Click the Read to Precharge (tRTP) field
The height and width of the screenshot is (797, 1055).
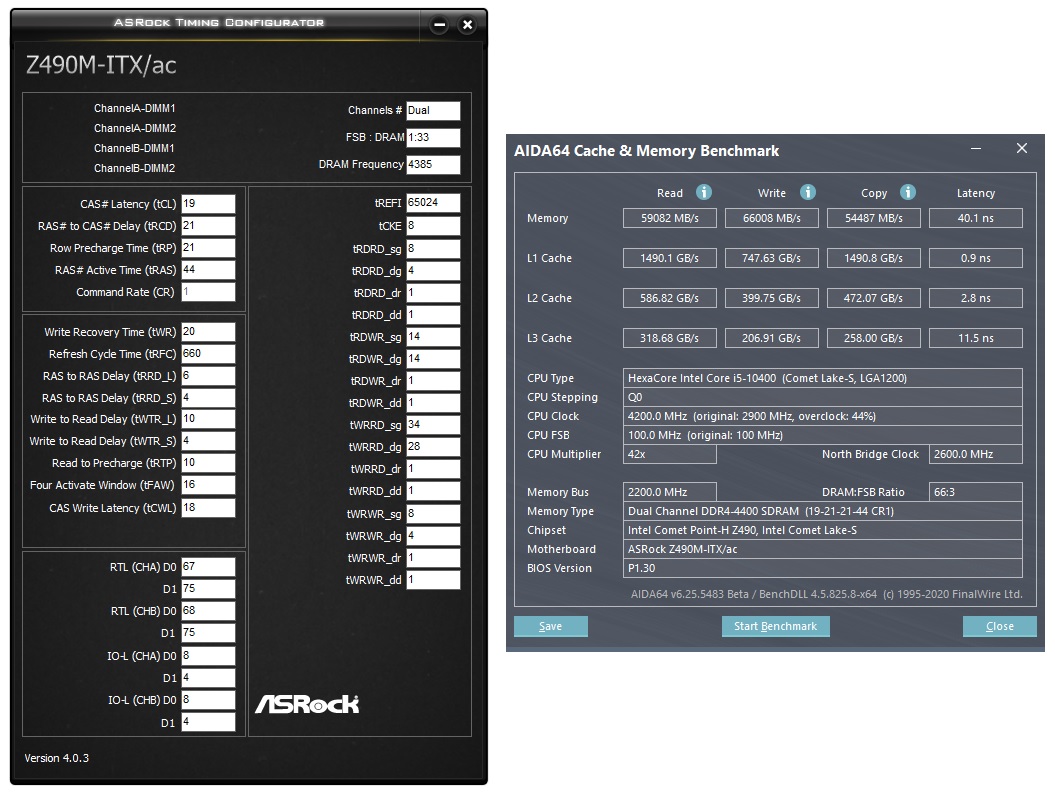tap(209, 463)
